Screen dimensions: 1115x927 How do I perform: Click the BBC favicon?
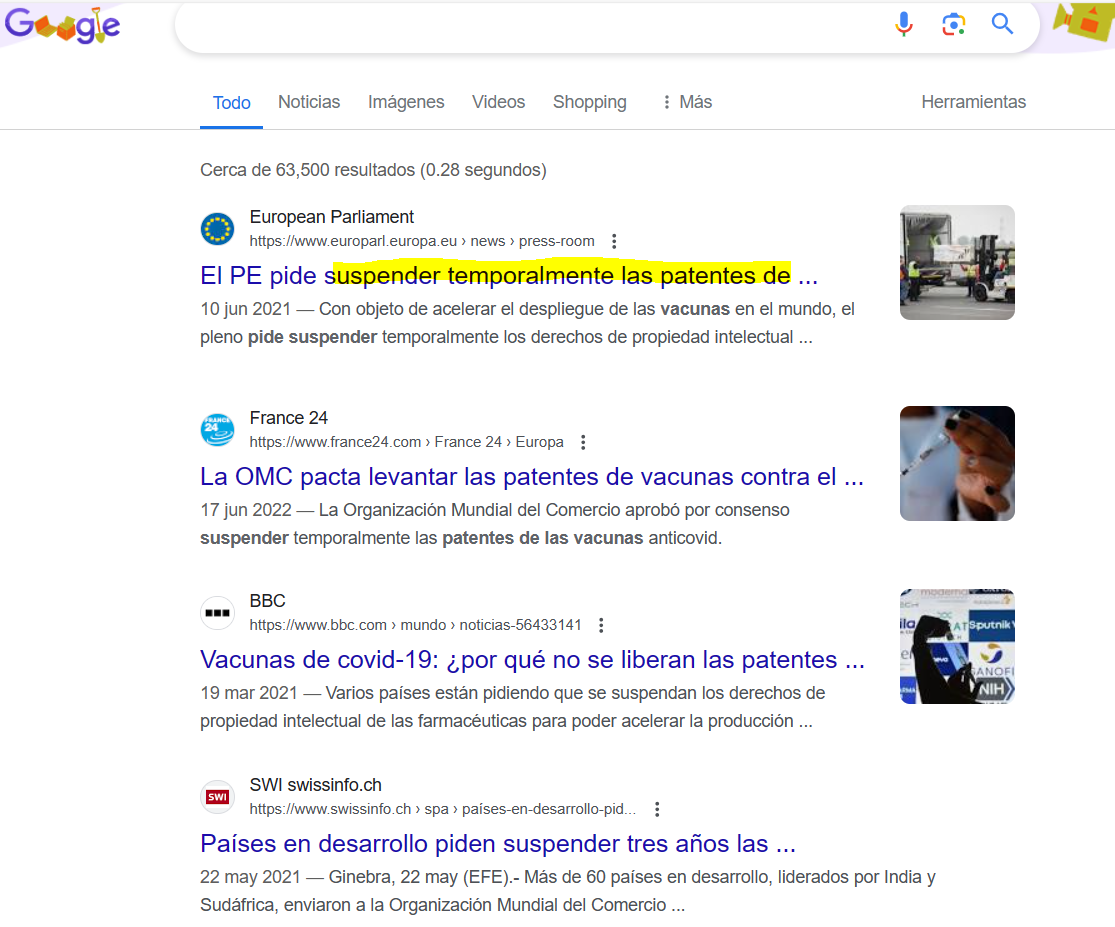218,613
